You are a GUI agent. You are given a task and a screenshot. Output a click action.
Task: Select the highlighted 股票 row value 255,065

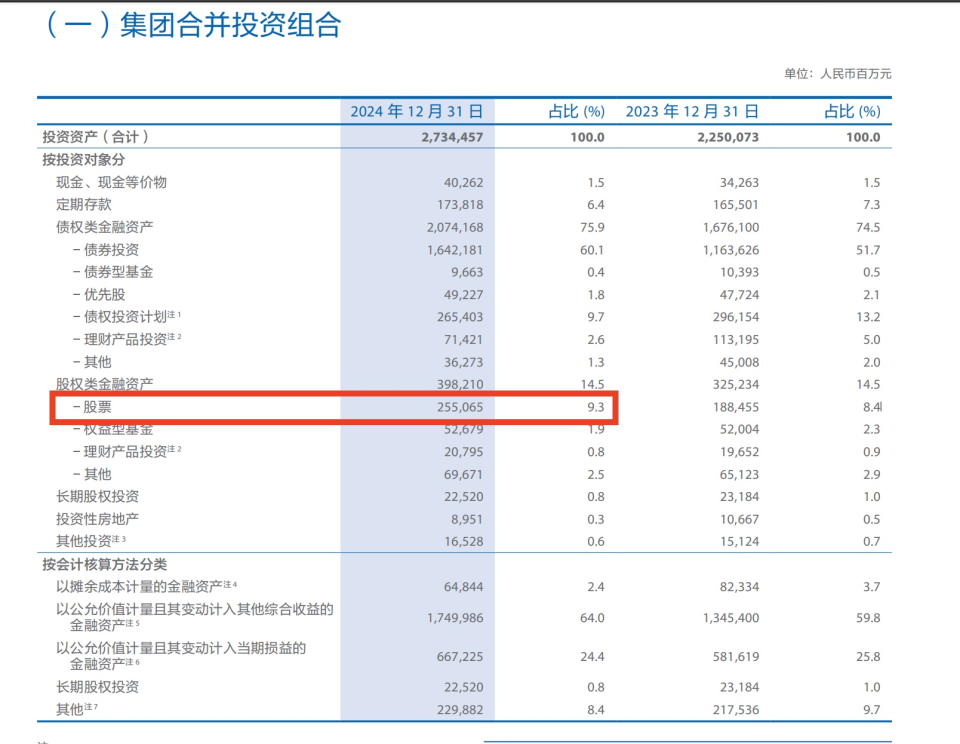465,406
